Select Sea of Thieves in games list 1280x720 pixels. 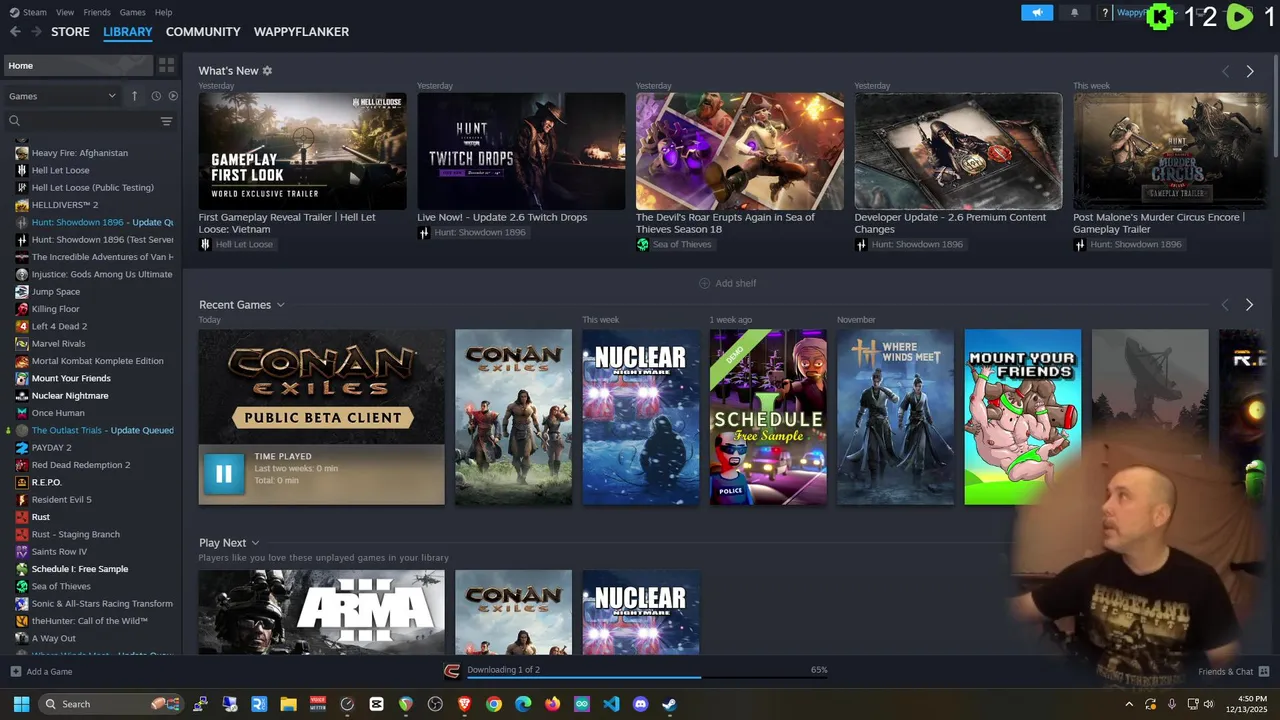[61, 586]
